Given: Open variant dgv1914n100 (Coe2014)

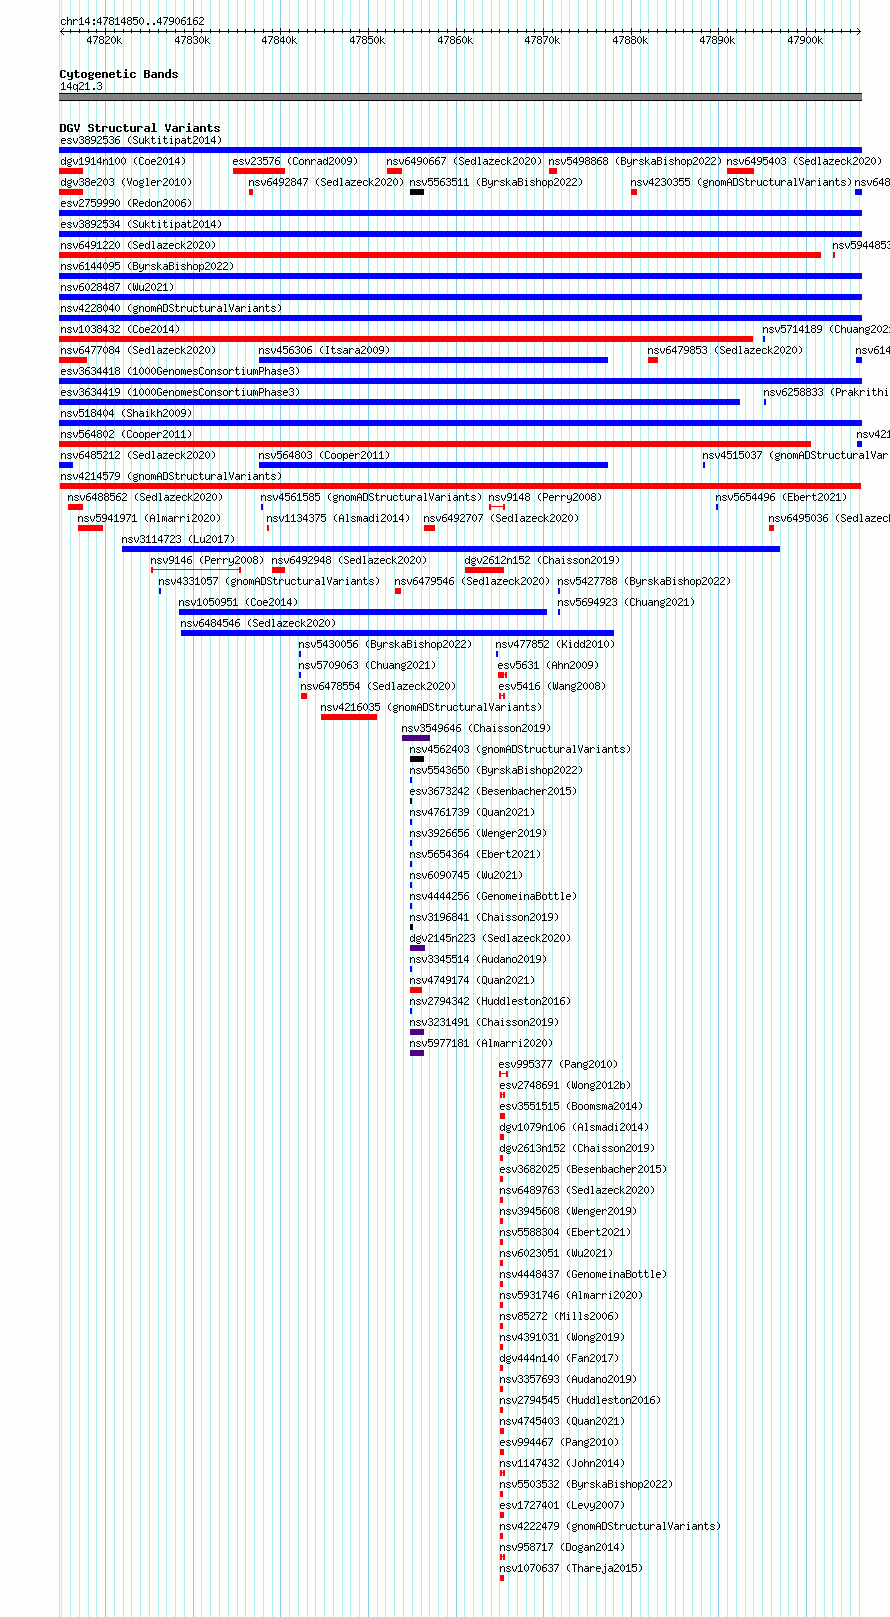Looking at the screenshot, I should [x=123, y=161].
